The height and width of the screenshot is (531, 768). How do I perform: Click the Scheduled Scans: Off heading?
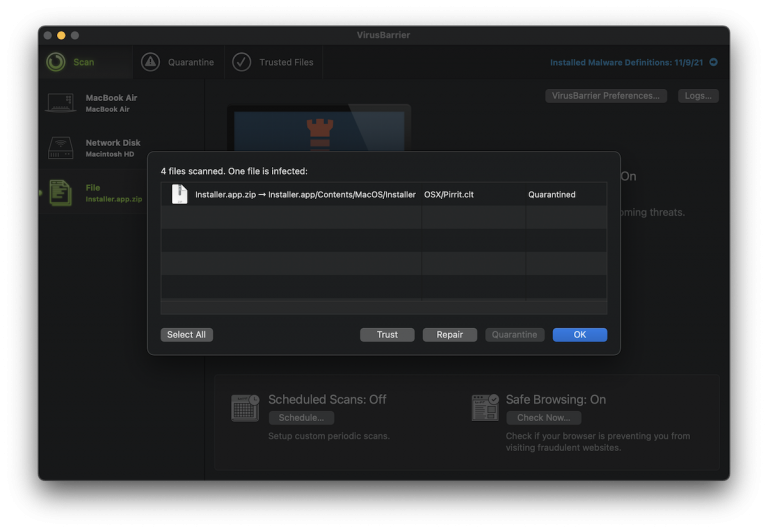pyautogui.click(x=327, y=399)
